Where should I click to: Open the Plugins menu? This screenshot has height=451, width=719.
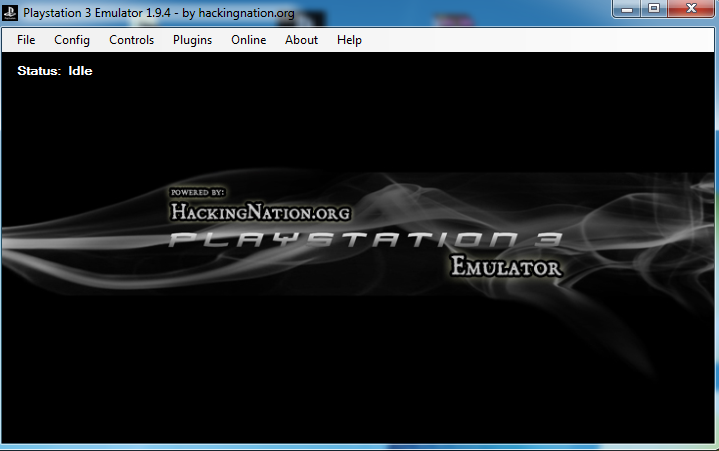coord(193,40)
